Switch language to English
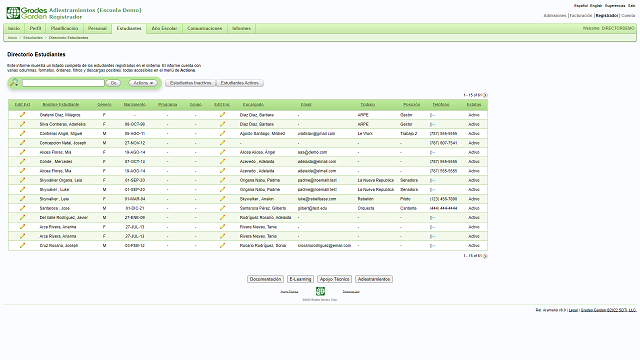640x360 pixels. [x=596, y=6]
